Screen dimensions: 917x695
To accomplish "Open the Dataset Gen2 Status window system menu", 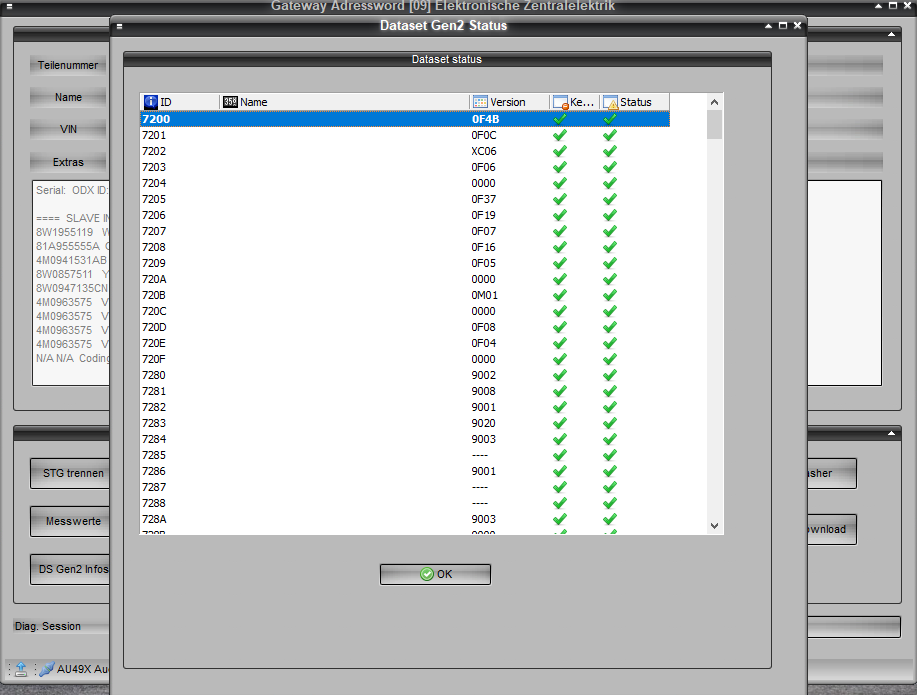I will click(119, 26).
